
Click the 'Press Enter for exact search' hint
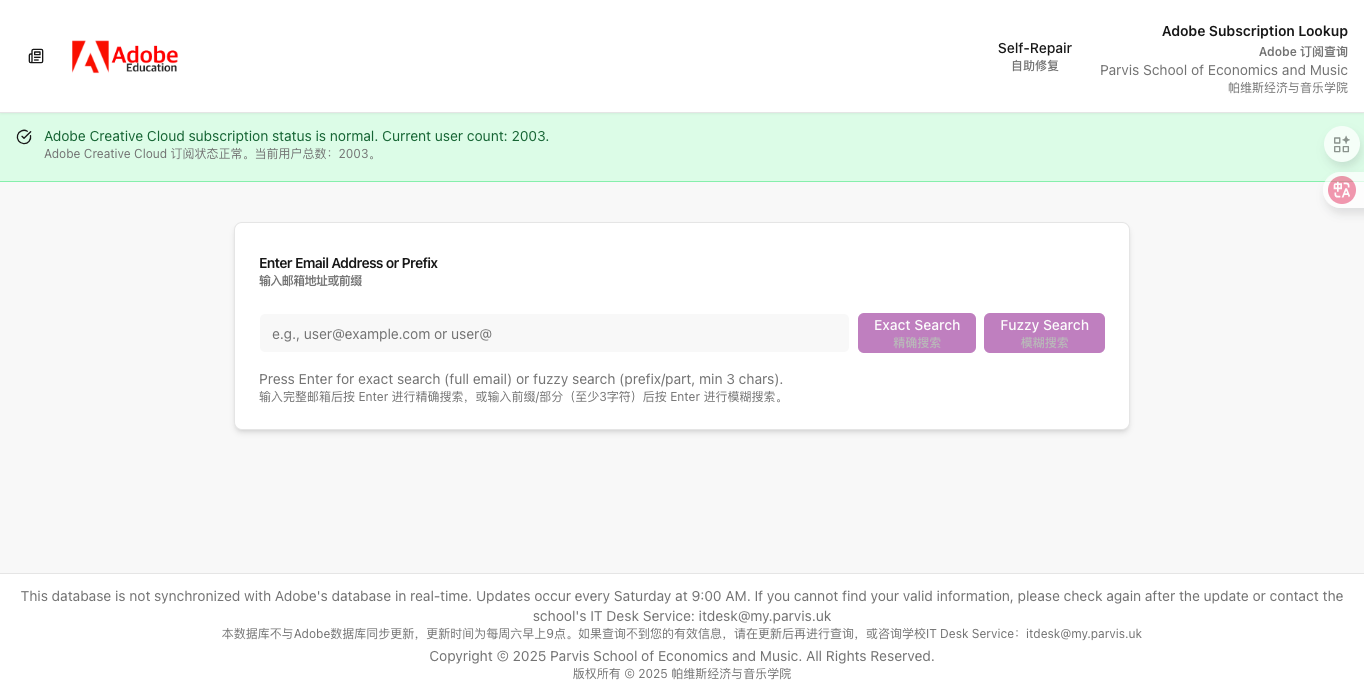pos(521,379)
